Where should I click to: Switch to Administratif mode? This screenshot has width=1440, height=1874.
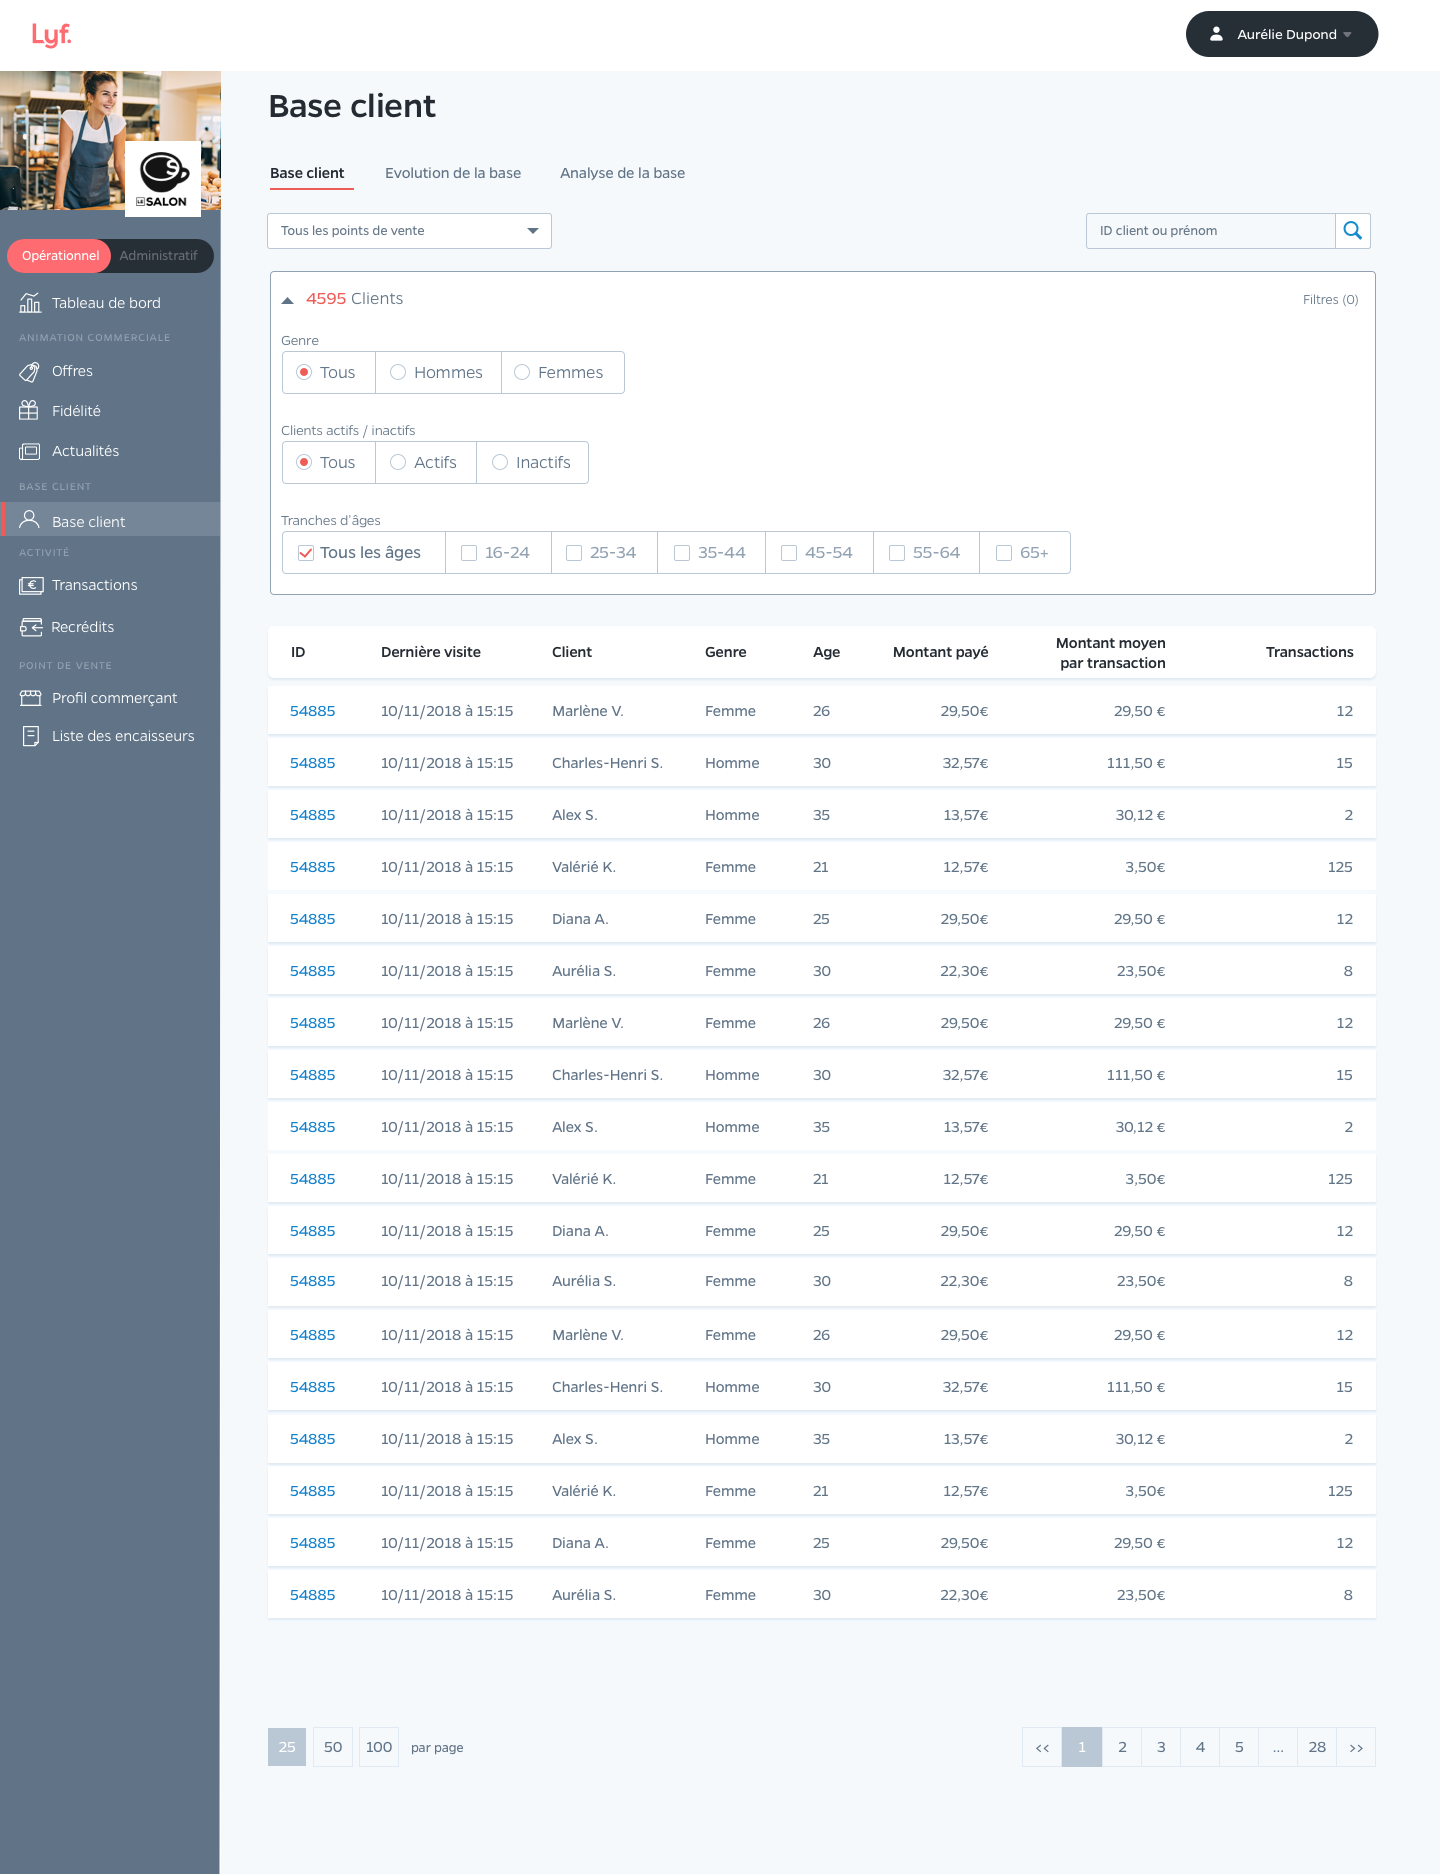158,256
